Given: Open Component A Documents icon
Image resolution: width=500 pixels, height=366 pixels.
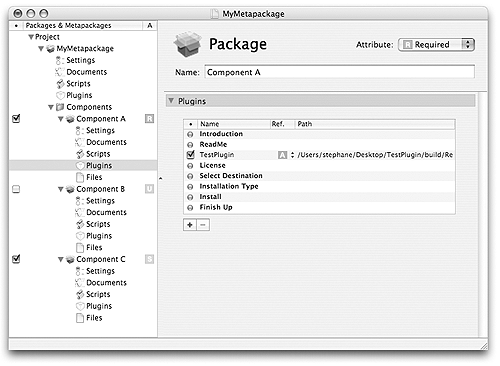Looking at the screenshot, I should click(x=79, y=142).
